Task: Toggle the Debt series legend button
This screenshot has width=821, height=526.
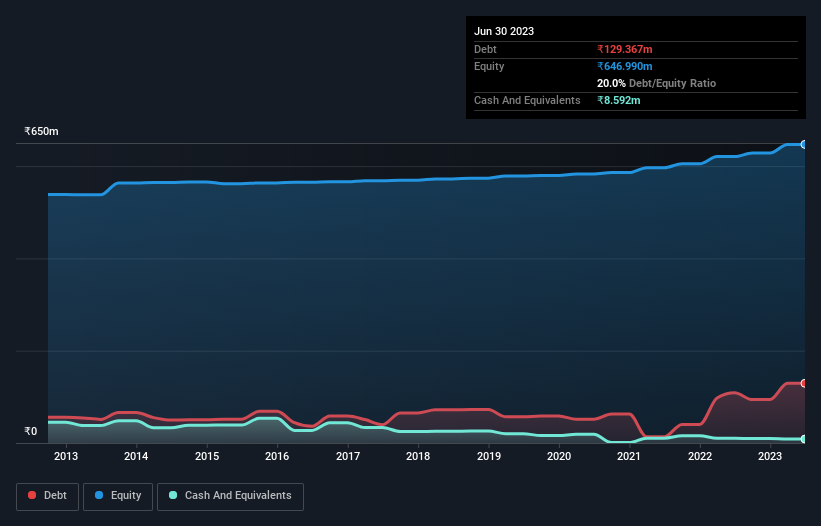Action: (x=47, y=496)
